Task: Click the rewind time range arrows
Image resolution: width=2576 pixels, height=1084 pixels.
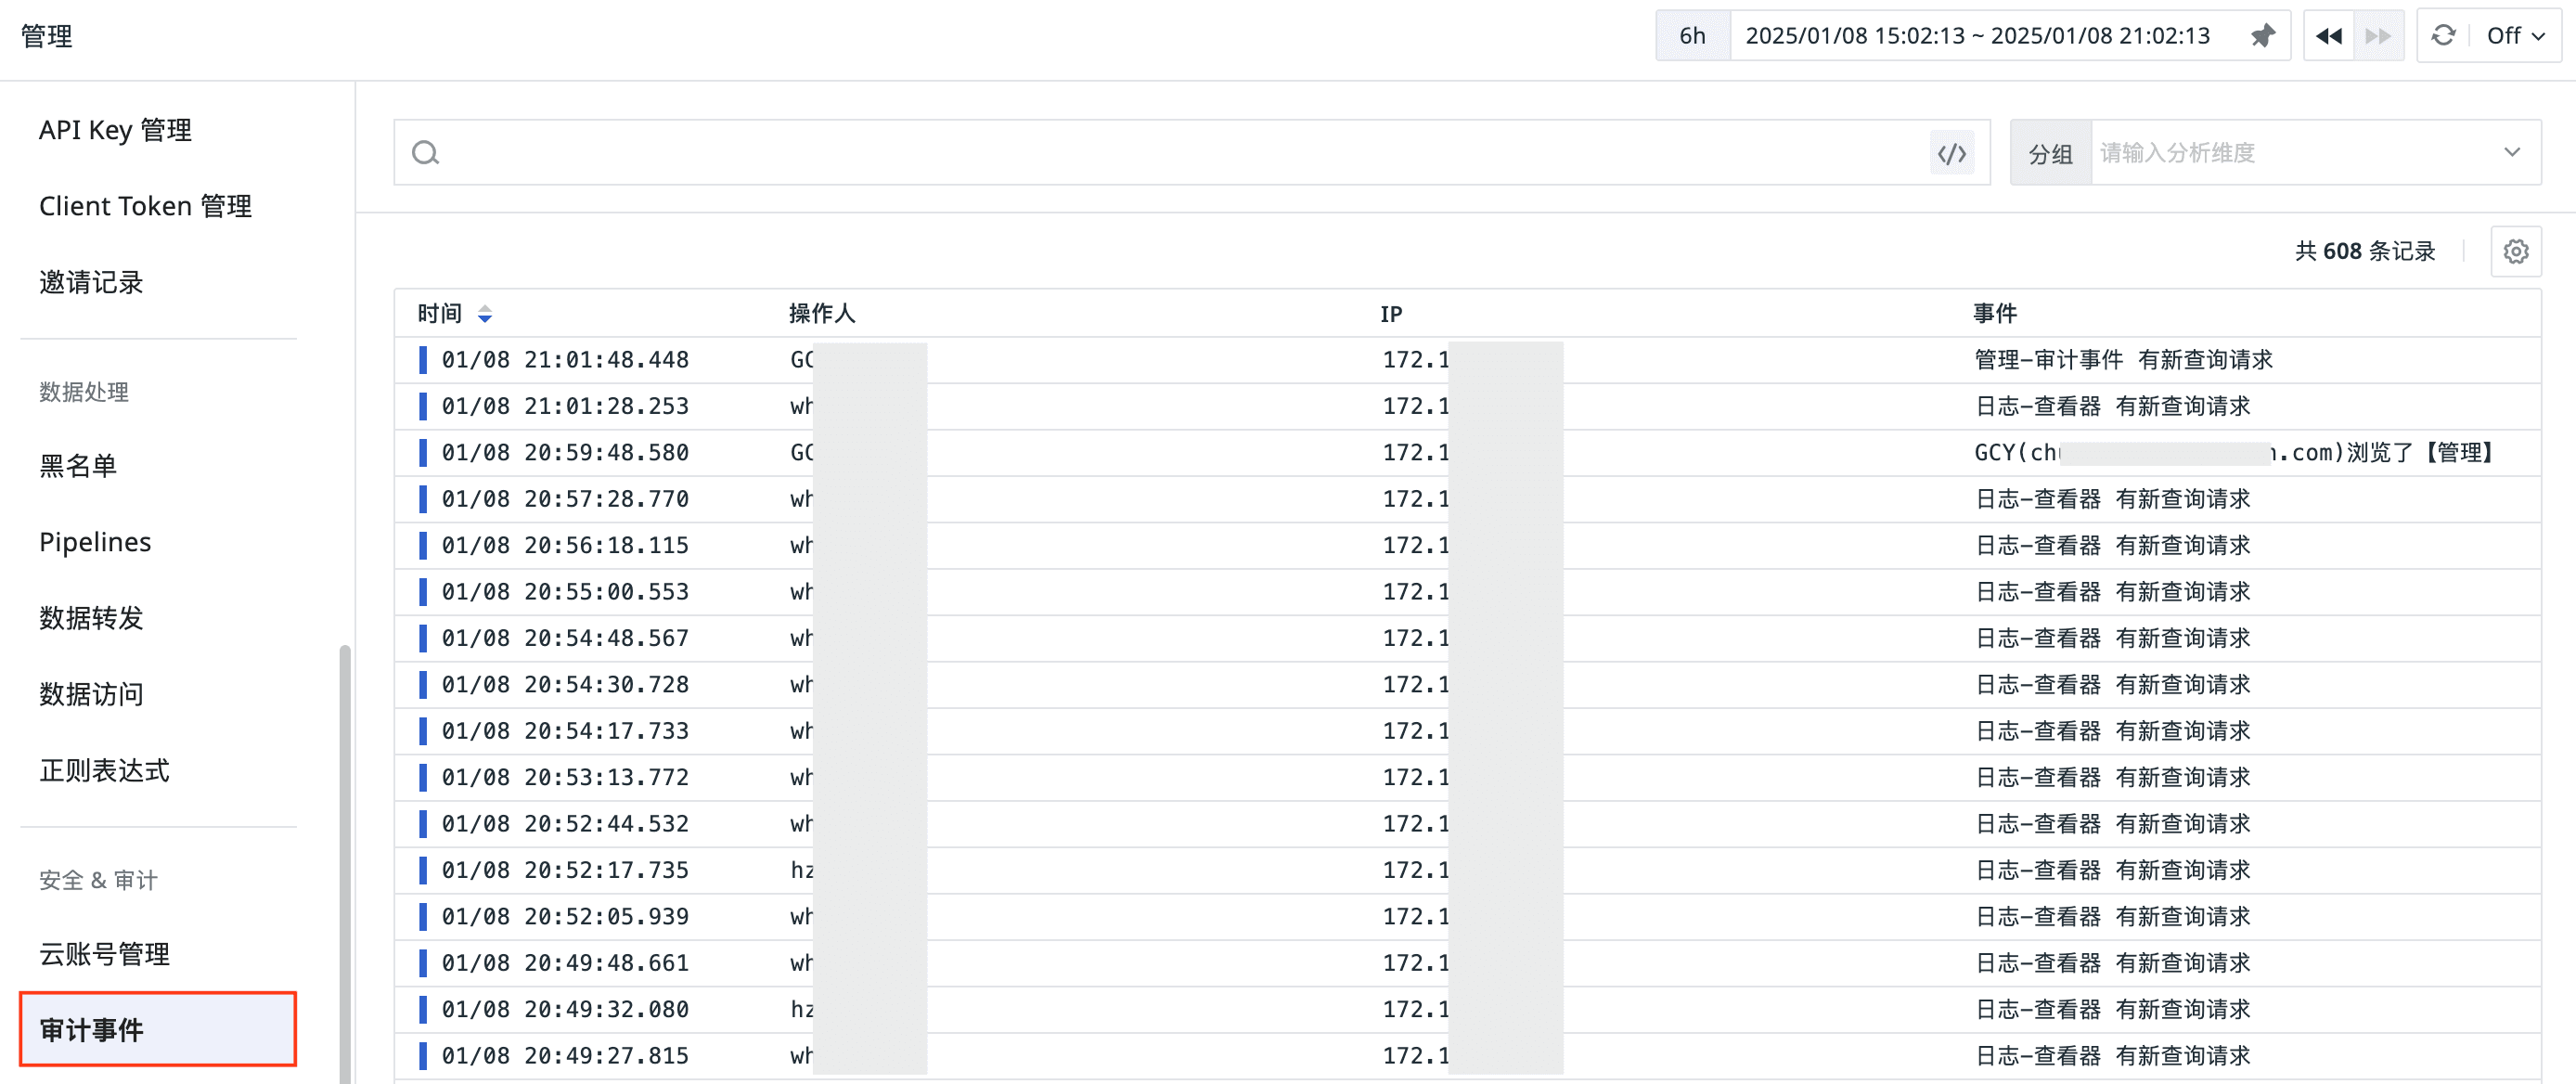Action: 2328,36
